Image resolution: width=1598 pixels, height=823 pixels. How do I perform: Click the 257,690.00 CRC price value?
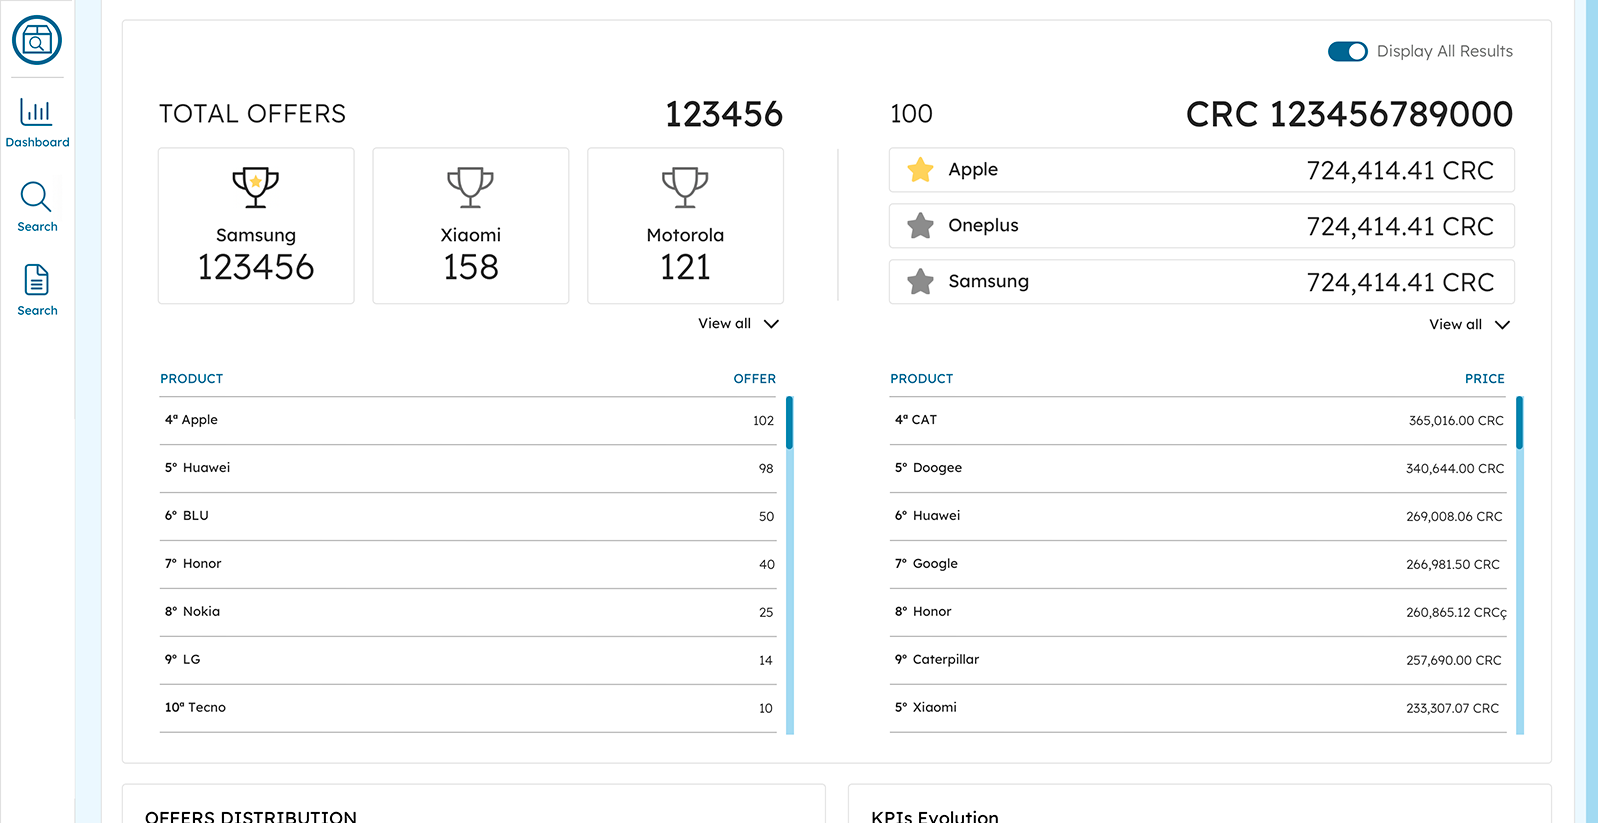(1454, 661)
